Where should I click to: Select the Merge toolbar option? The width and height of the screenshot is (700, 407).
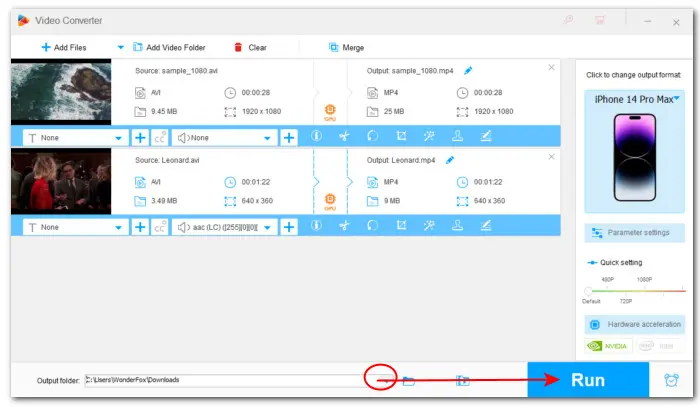coord(348,47)
